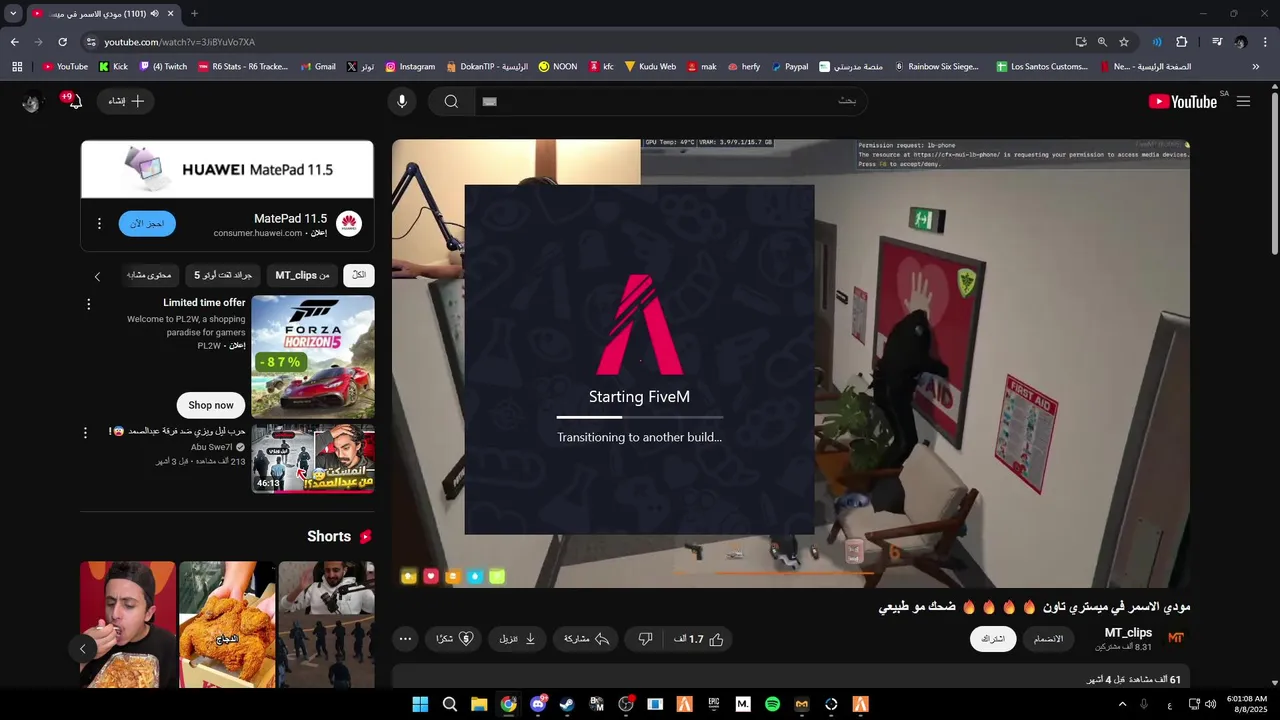Open Chrome extensions puzzle icon
1280x720 pixels.
pos(1182,42)
